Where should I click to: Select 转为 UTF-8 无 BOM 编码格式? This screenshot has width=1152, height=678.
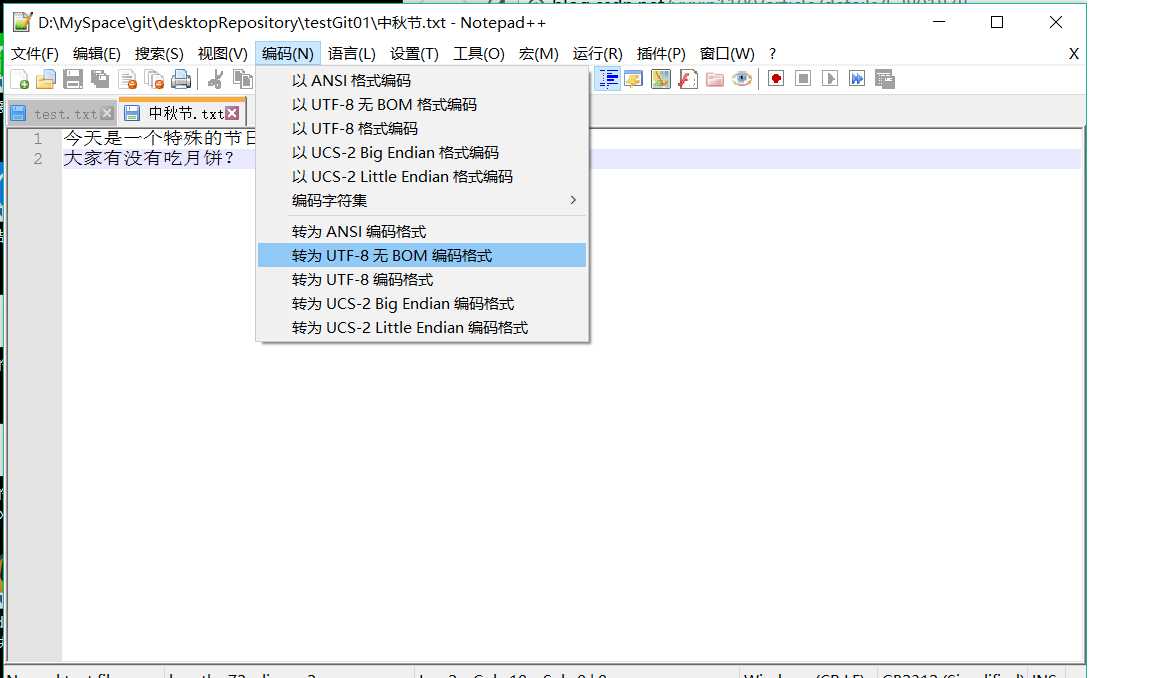click(x=422, y=256)
